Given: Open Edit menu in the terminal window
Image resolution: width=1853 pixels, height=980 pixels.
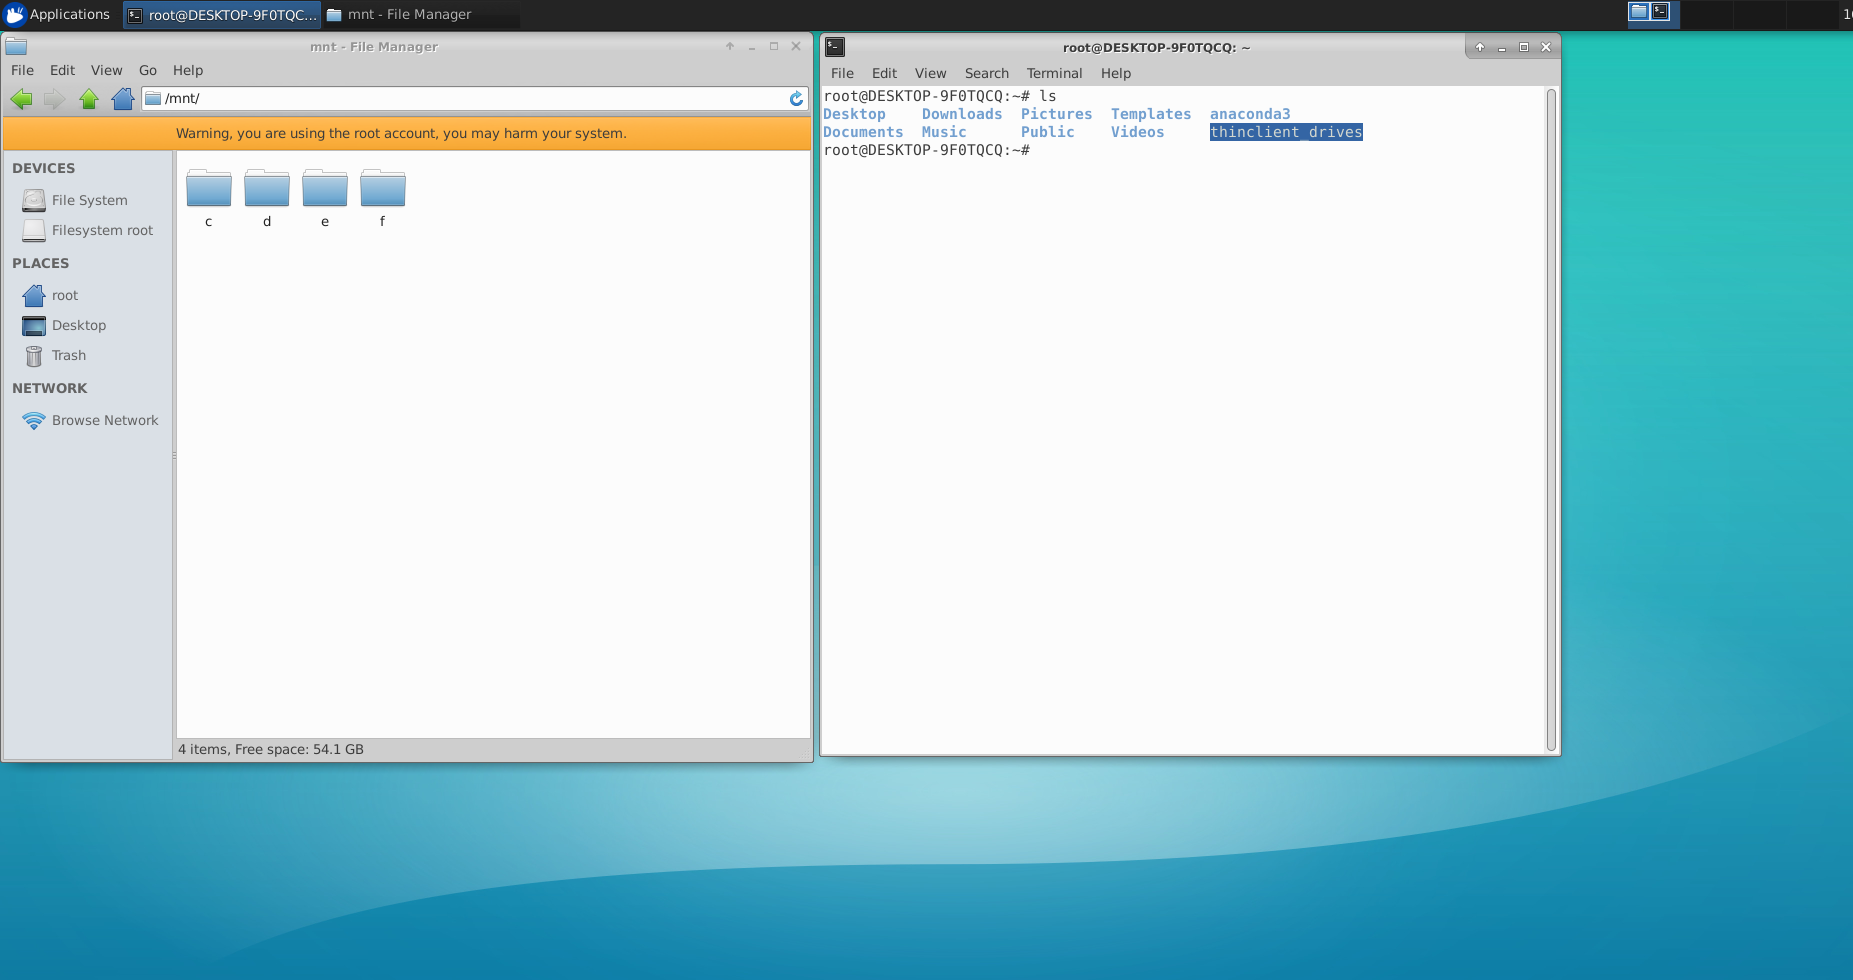Looking at the screenshot, I should tap(884, 73).
